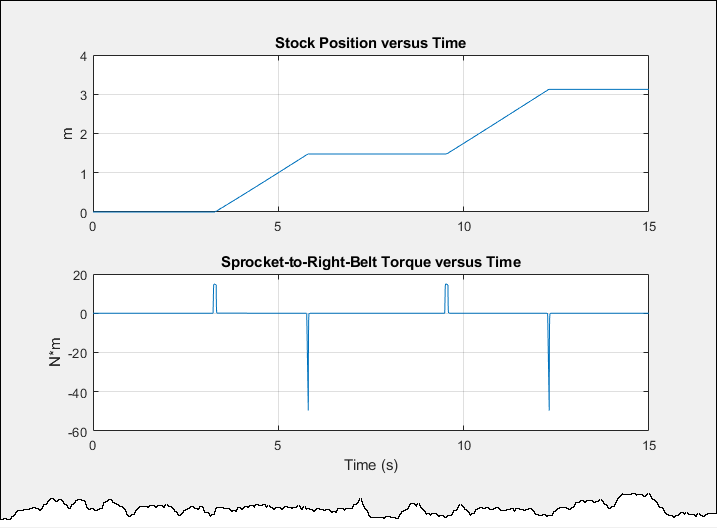Viewport: 717px width, 528px height.
Task: Click the "N*m" y-axis label
Action: 57,353
